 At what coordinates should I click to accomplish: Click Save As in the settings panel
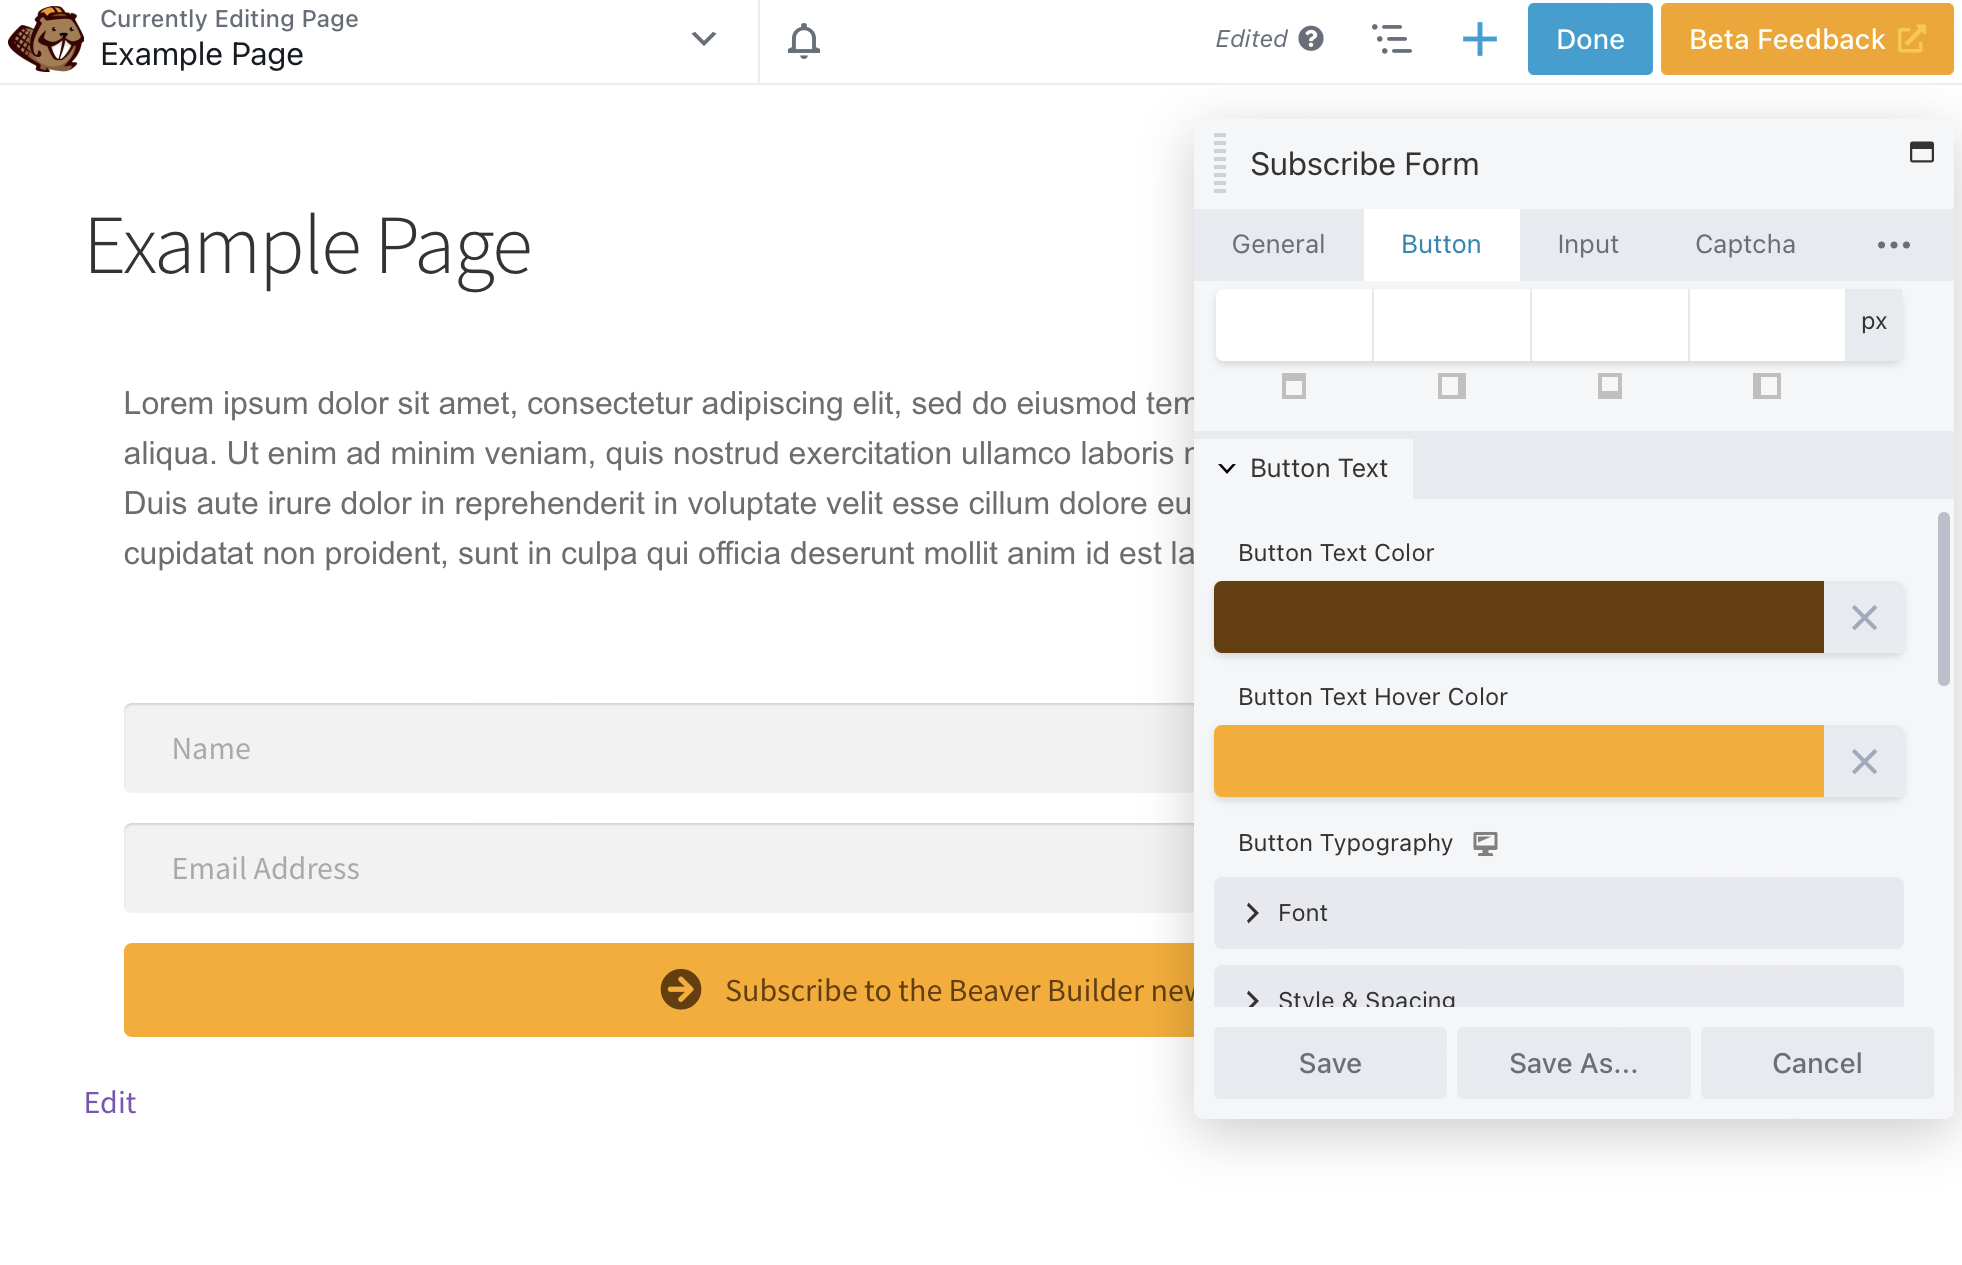1572,1063
